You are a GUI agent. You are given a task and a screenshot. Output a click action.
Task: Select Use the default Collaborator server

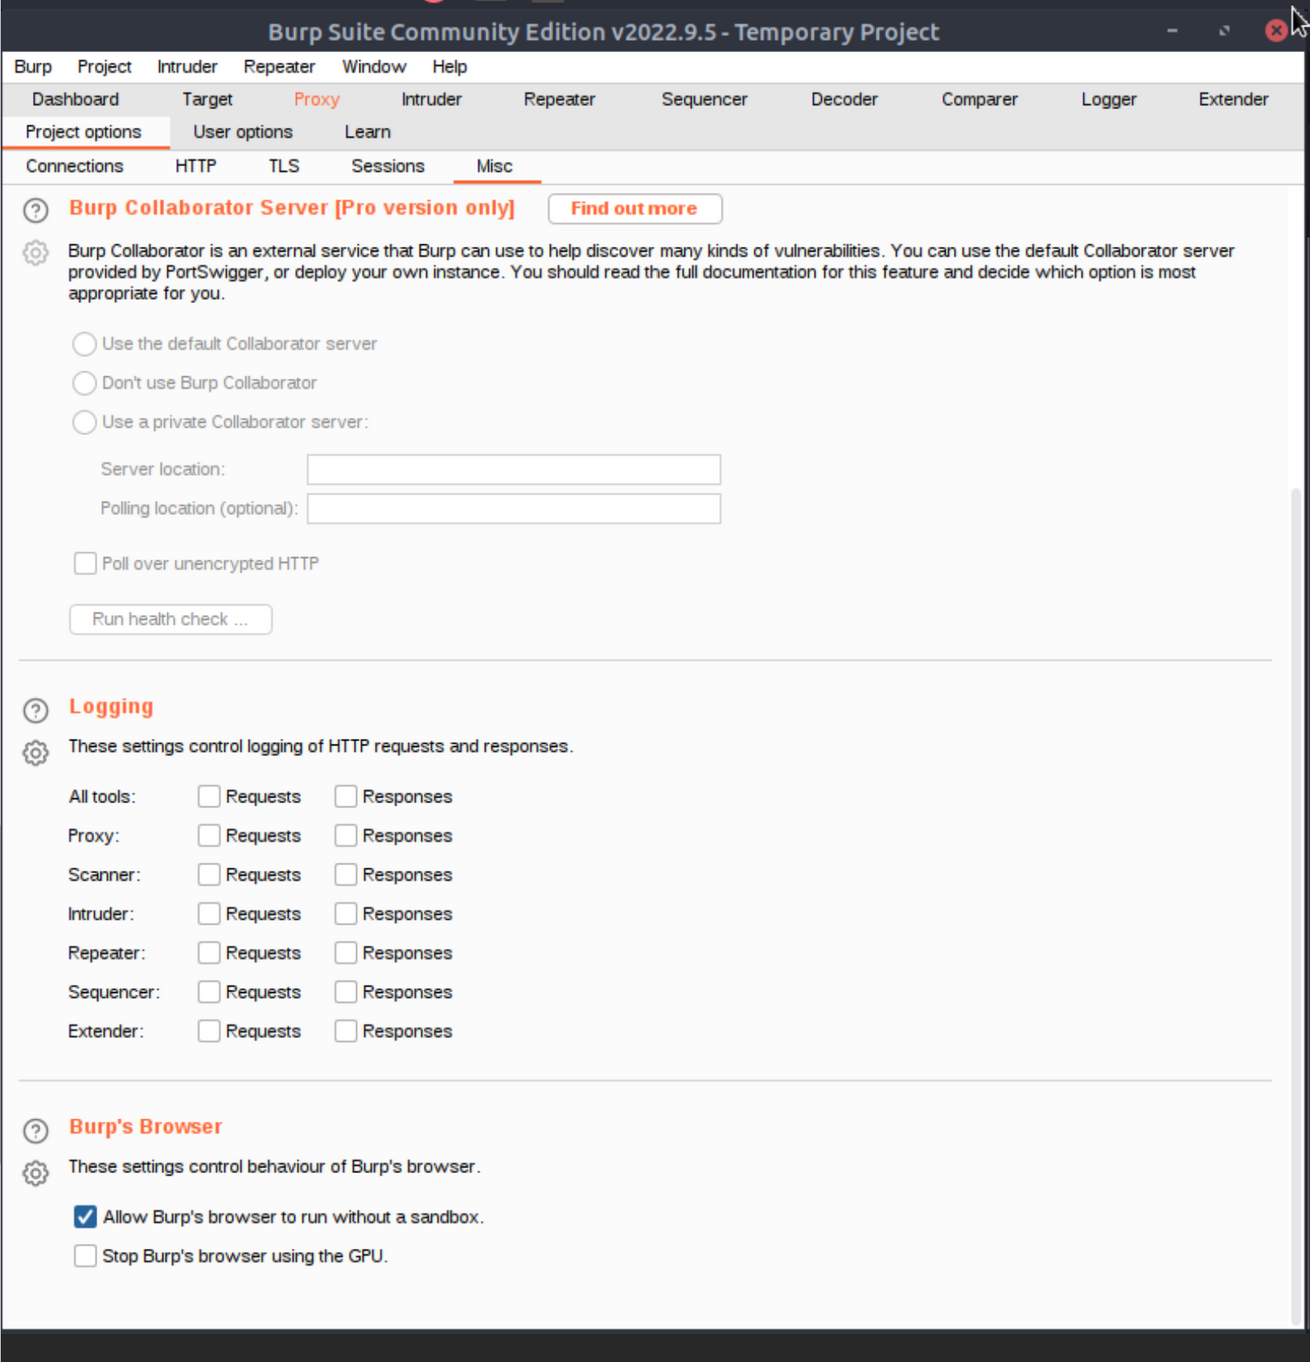84,344
